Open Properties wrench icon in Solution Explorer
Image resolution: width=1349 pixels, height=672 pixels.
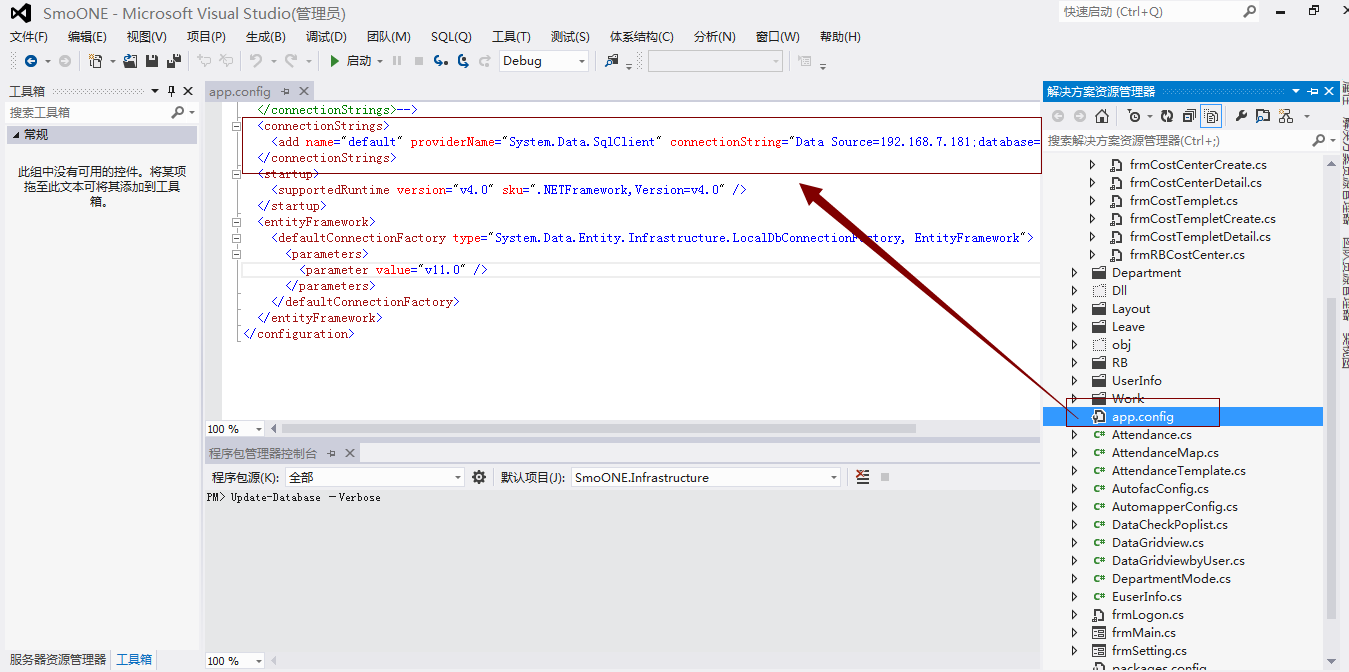(x=1242, y=116)
